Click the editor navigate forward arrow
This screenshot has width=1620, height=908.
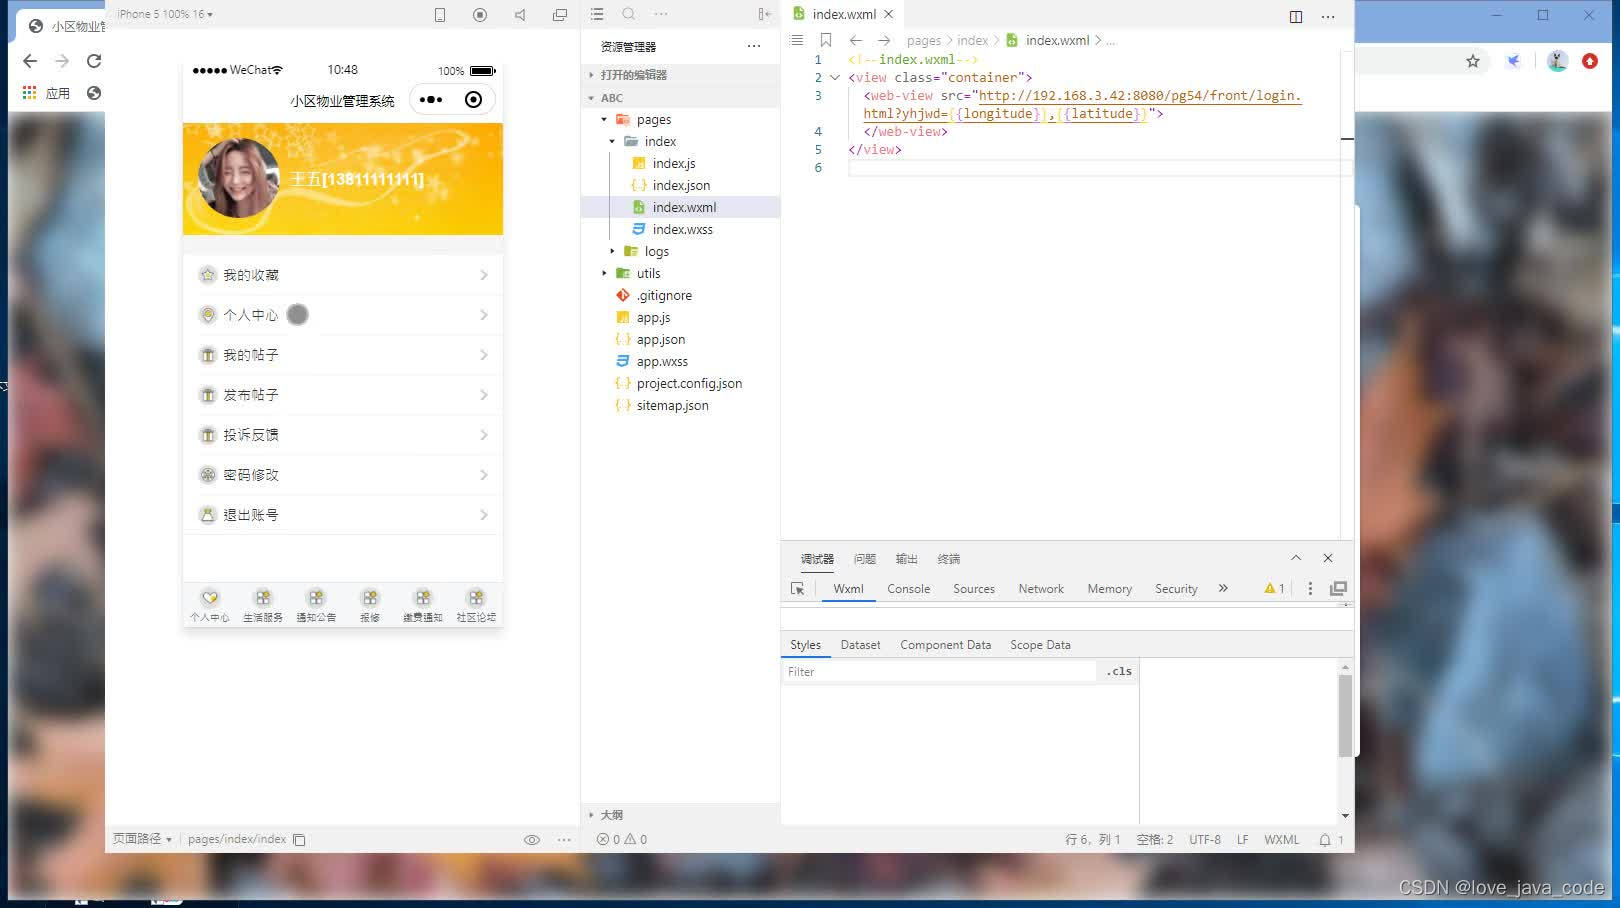[884, 40]
